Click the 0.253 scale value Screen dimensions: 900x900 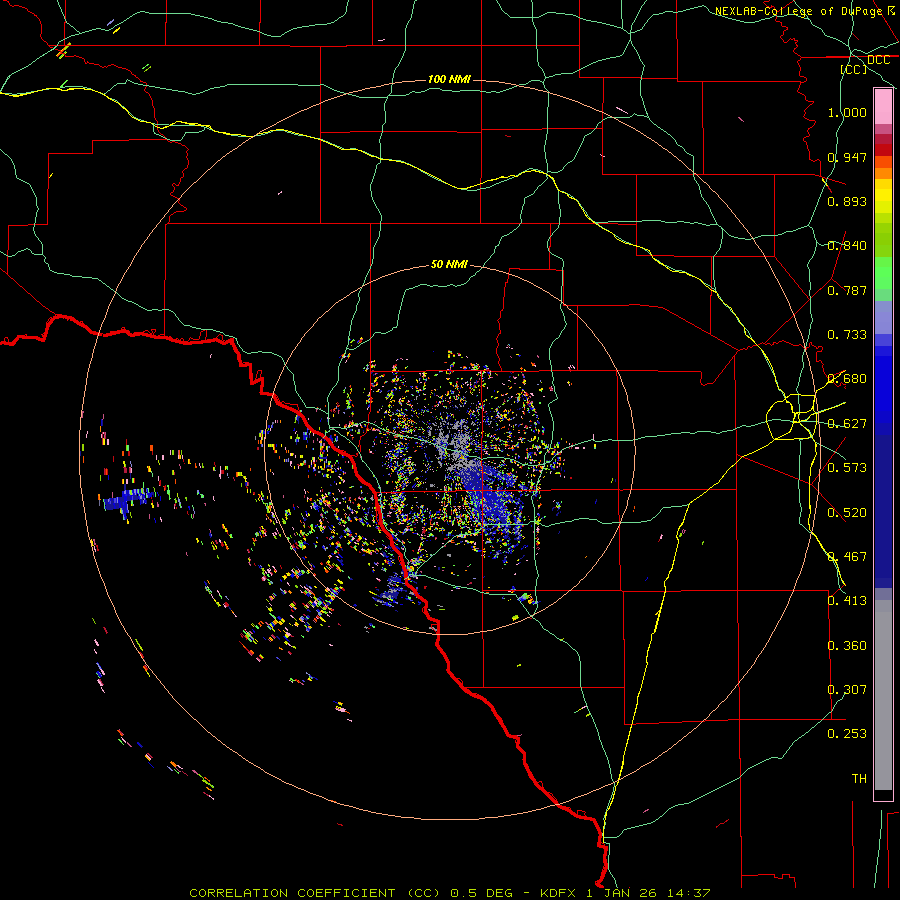click(847, 734)
